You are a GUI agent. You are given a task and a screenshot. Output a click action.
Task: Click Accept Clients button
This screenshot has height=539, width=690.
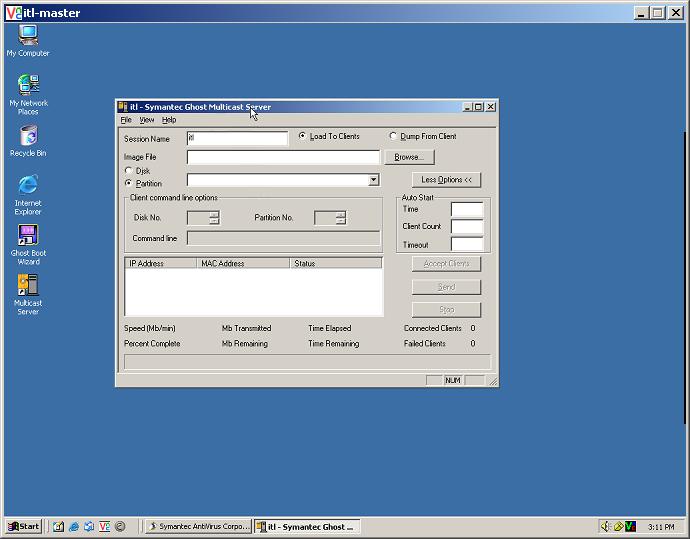(446, 264)
